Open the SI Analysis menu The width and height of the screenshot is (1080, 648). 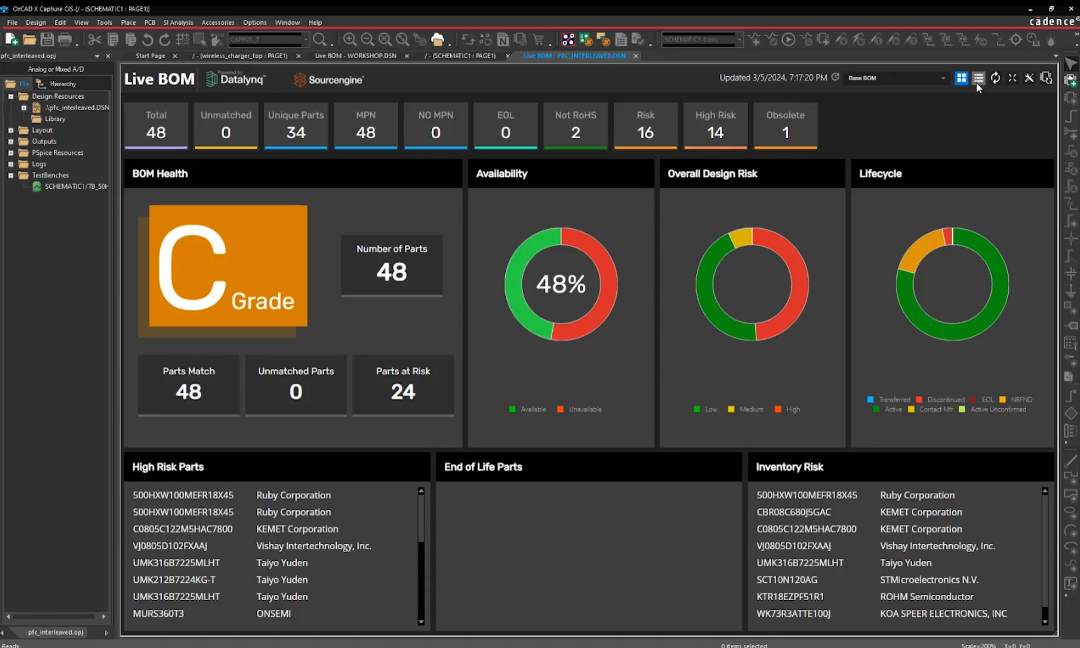[178, 22]
